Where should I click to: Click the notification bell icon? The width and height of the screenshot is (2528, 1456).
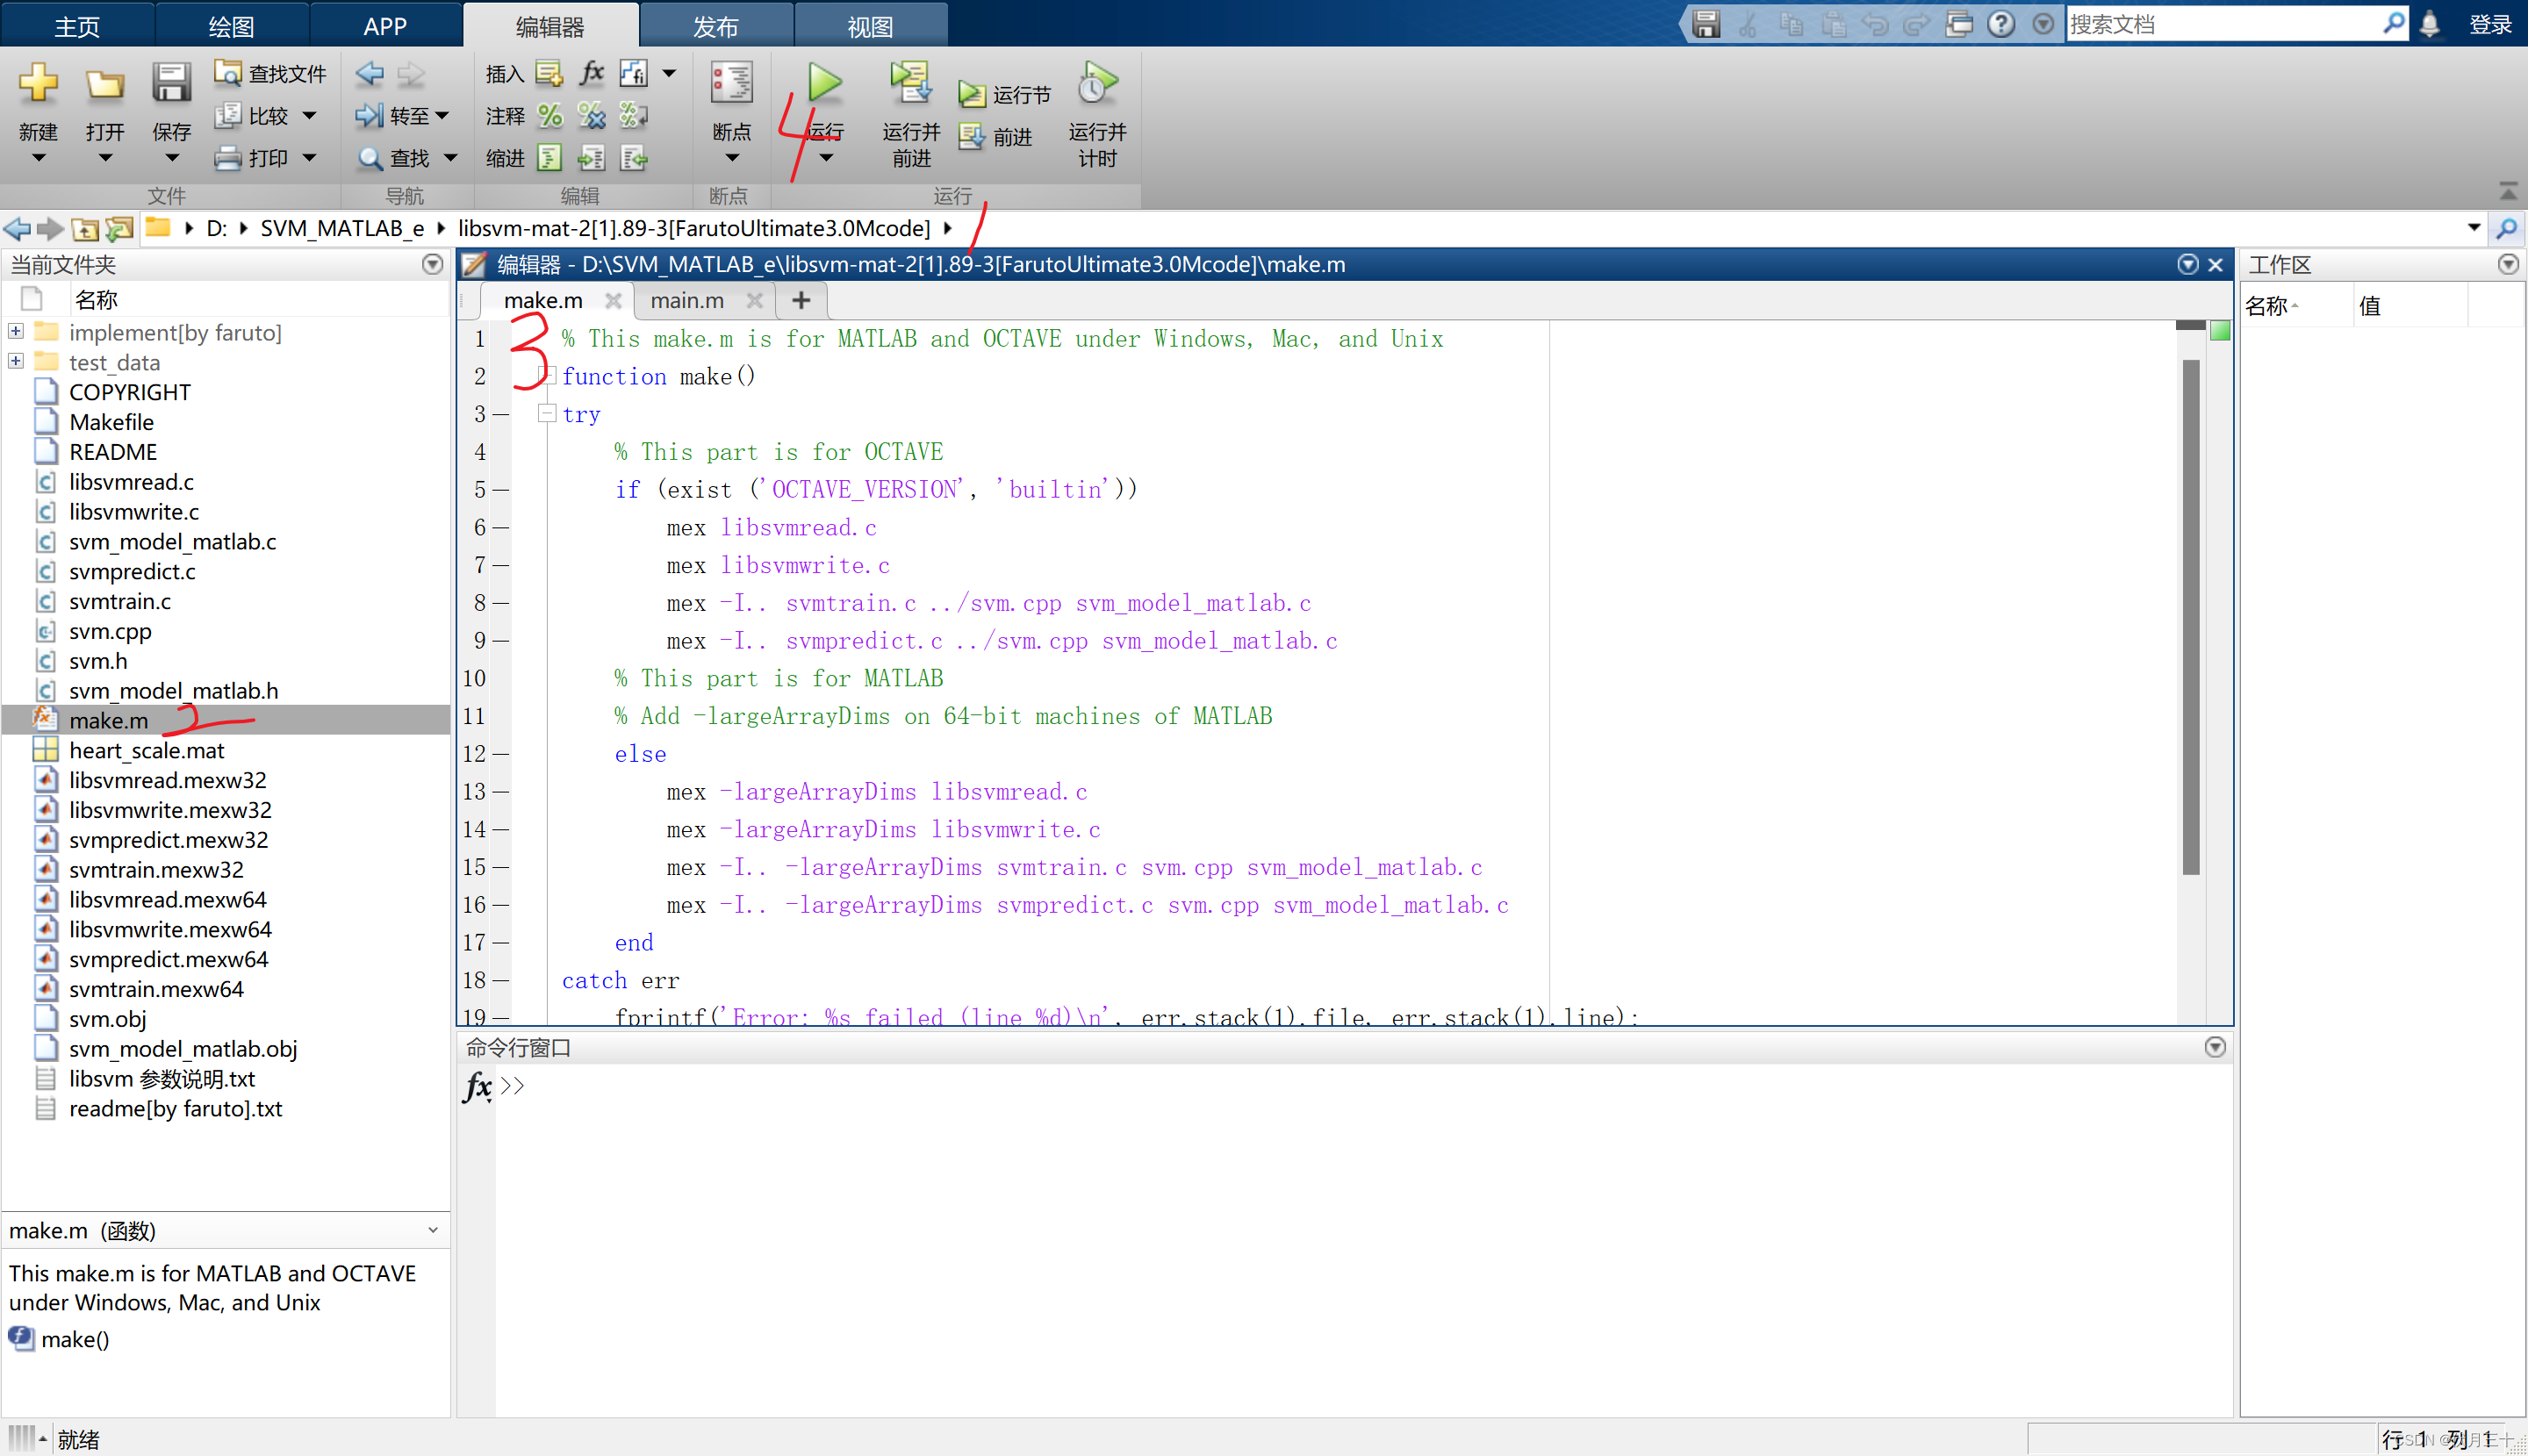(2430, 24)
